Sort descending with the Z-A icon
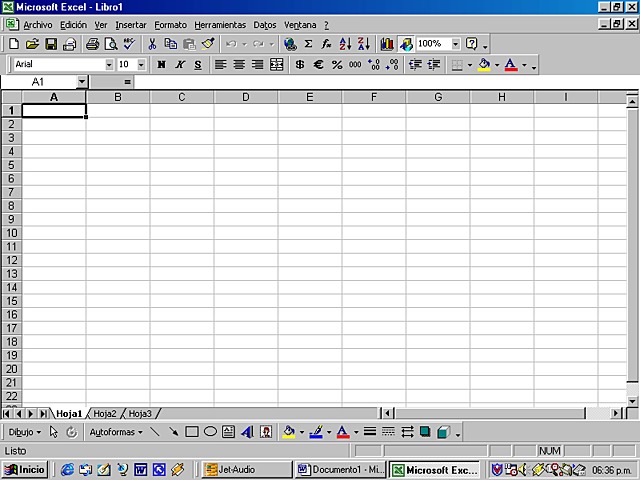This screenshot has width=640, height=480. click(x=364, y=44)
